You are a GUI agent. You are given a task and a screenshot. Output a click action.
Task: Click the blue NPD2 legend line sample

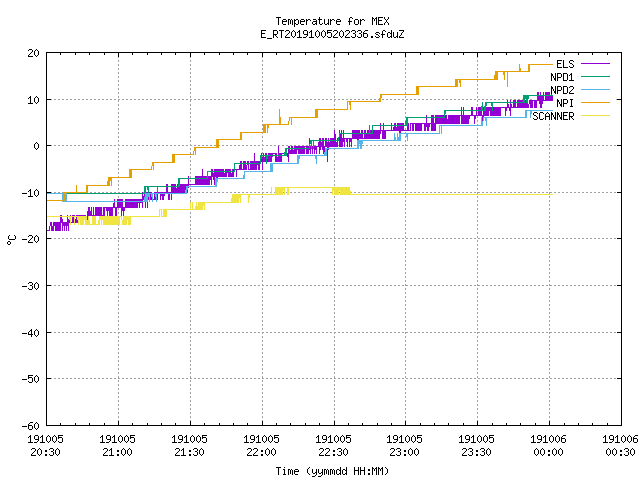(x=595, y=89)
